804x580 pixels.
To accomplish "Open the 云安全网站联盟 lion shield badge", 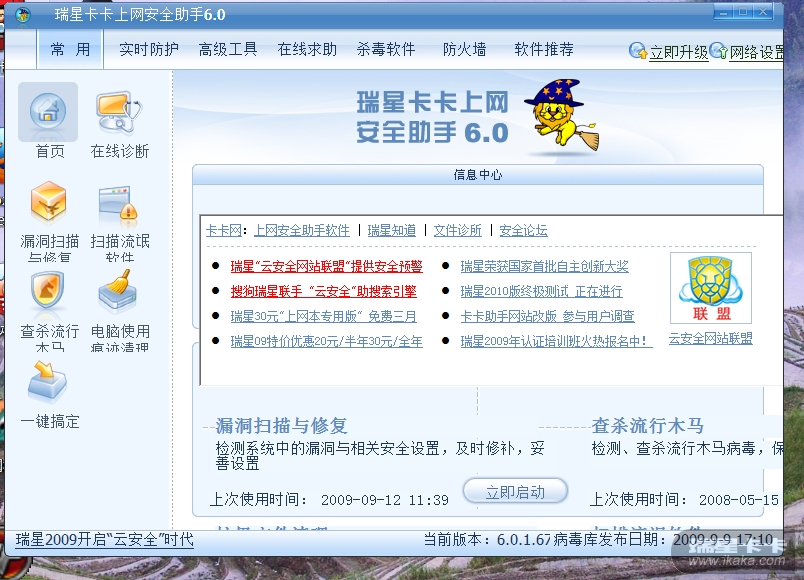I will (x=711, y=288).
